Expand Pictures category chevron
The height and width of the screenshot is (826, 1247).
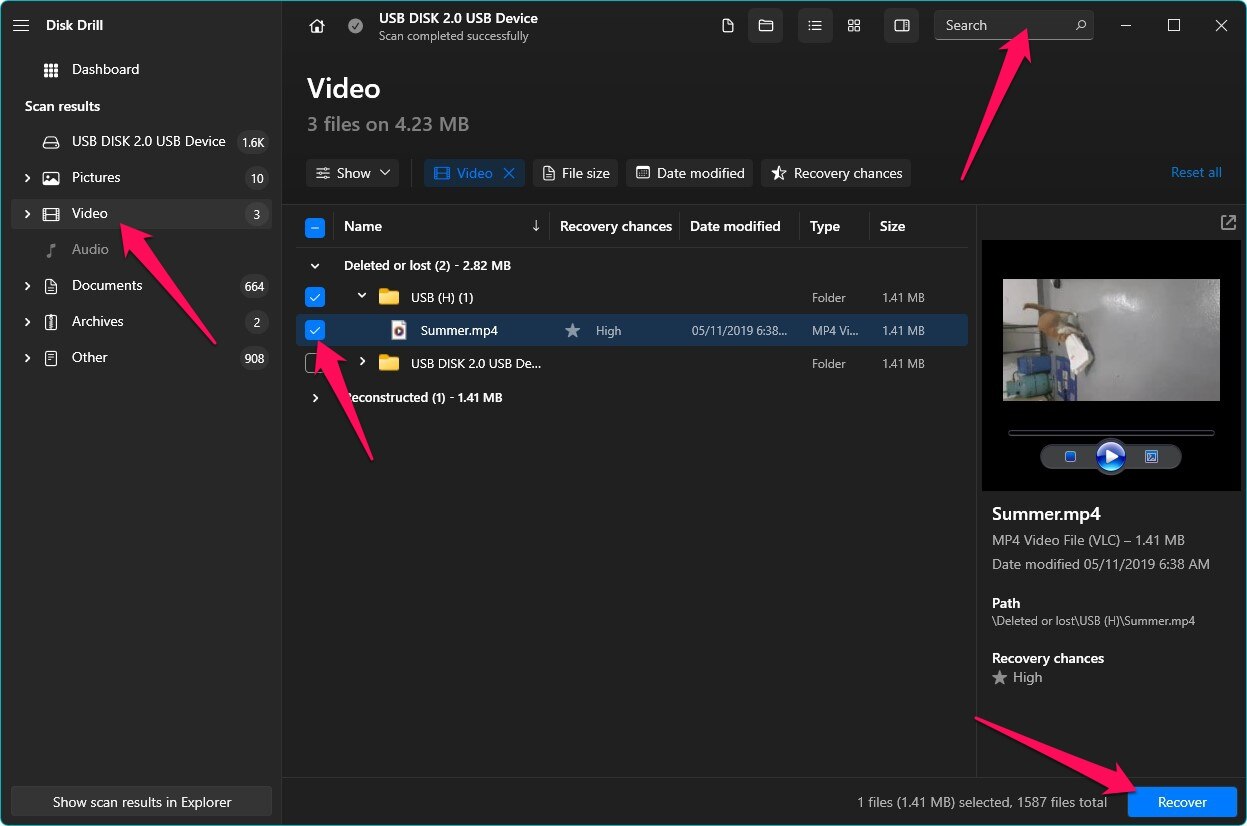click(x=27, y=178)
